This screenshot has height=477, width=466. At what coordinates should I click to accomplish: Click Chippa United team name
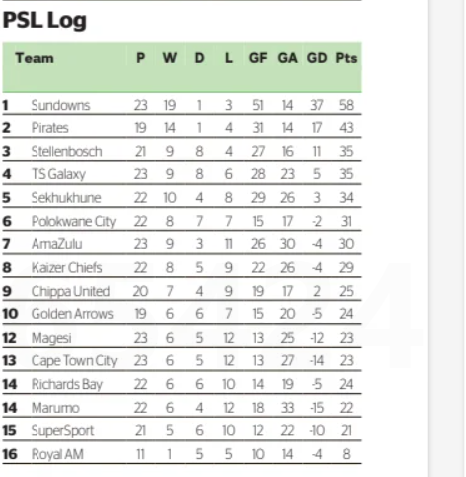coord(71,291)
